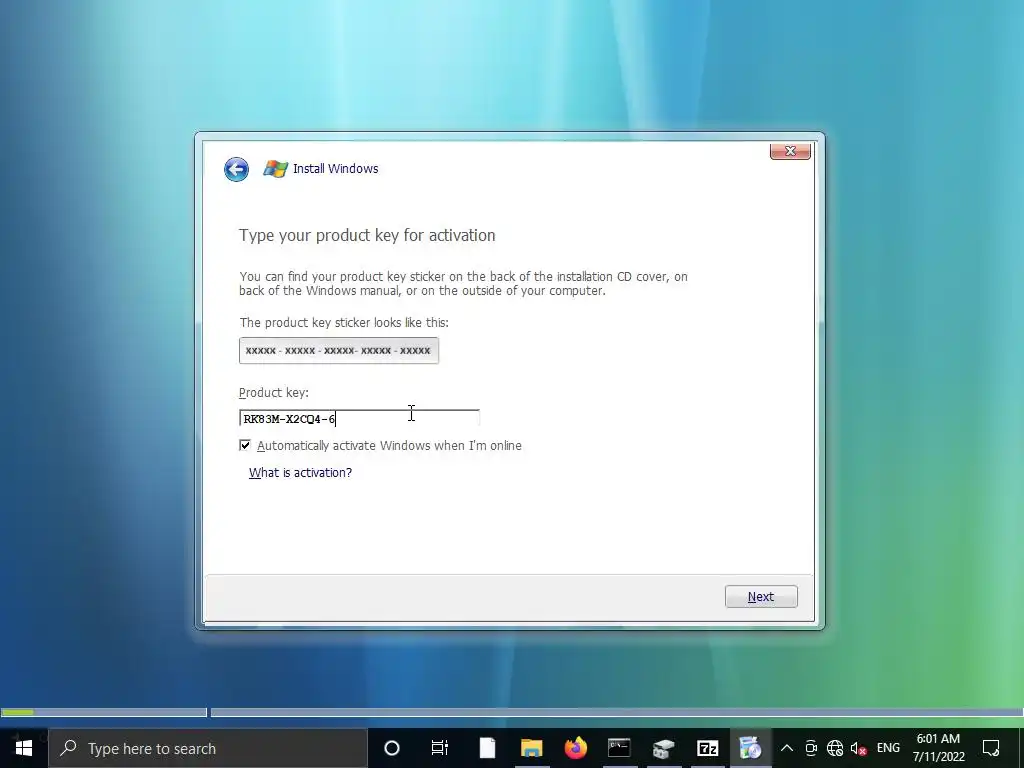The height and width of the screenshot is (768, 1024).
Task: Click the Windows flag logo beside Install Windows
Action: point(275,168)
